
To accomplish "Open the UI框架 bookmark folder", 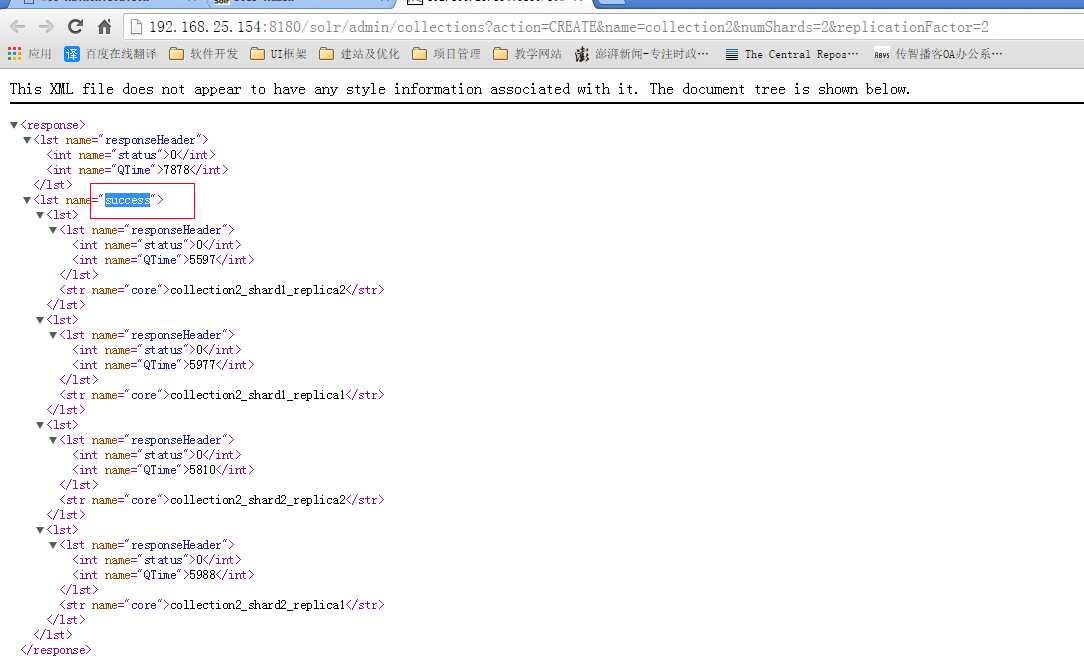I will coord(278,54).
